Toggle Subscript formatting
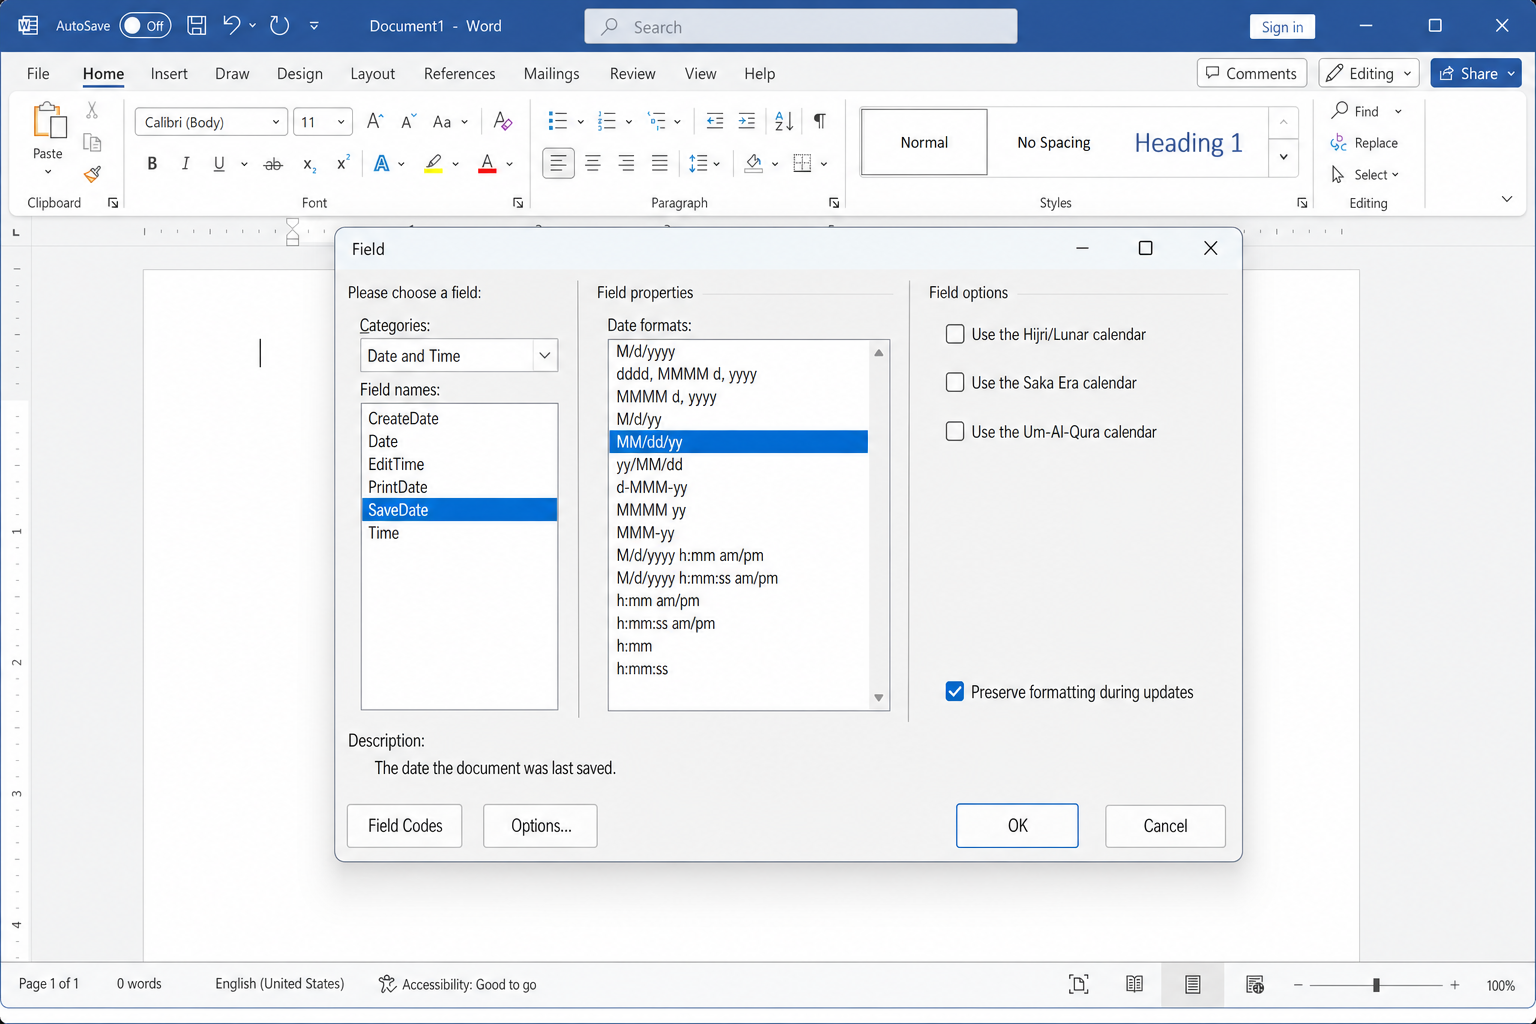Image resolution: width=1536 pixels, height=1024 pixels. [x=310, y=165]
